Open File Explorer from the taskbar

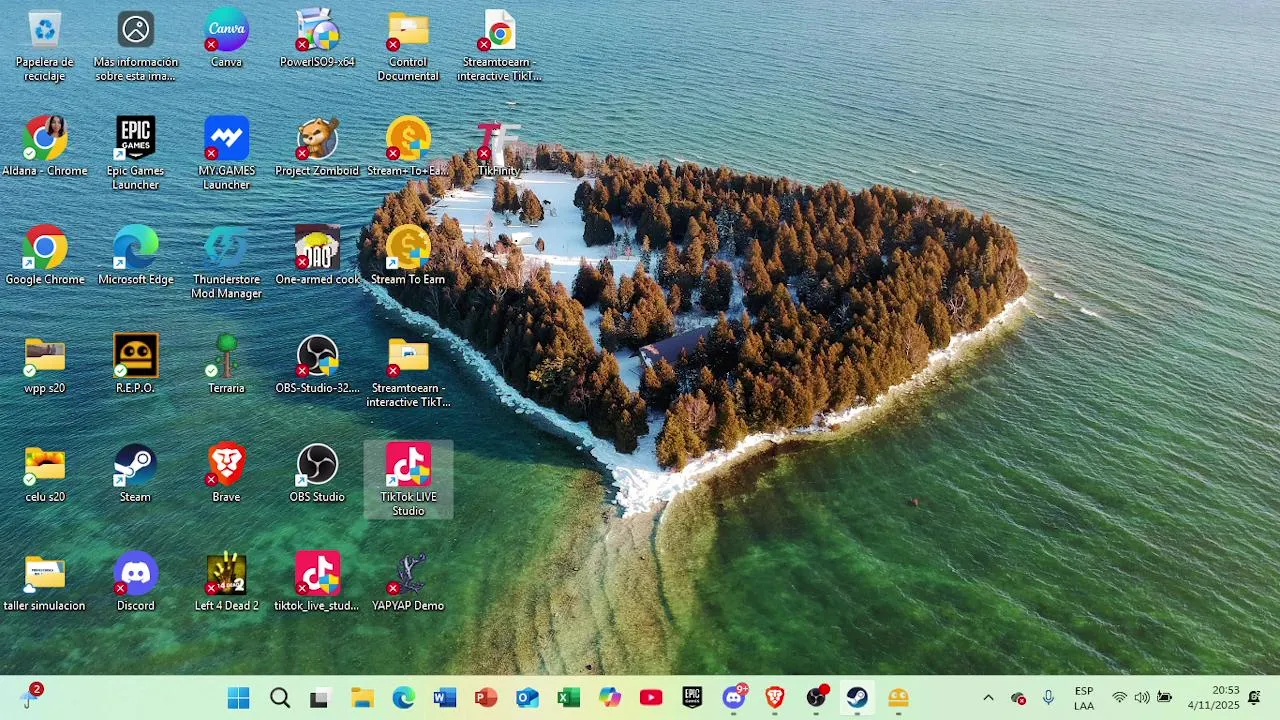tap(362, 698)
